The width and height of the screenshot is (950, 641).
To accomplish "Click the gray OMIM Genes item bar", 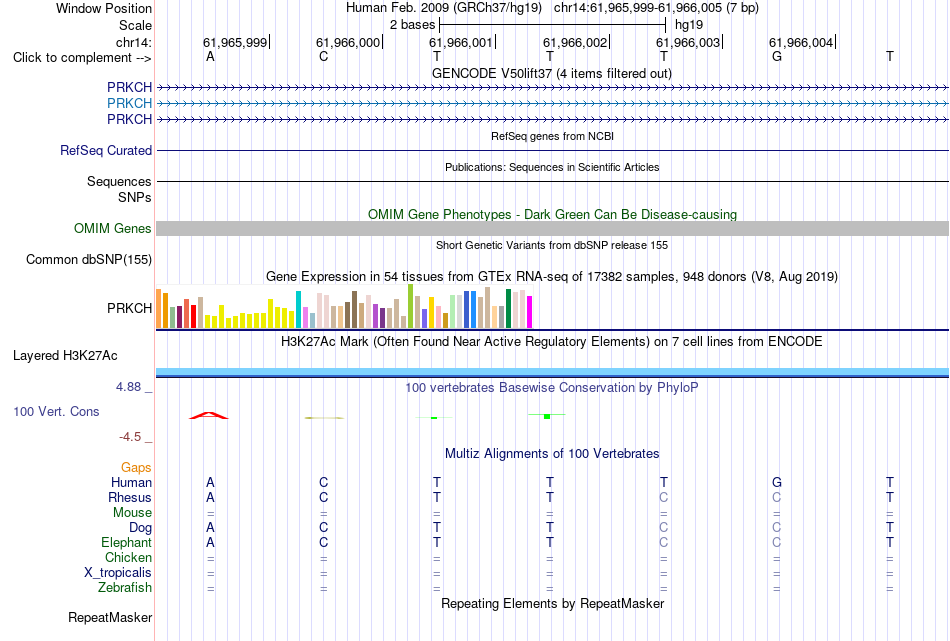I will [x=552, y=228].
